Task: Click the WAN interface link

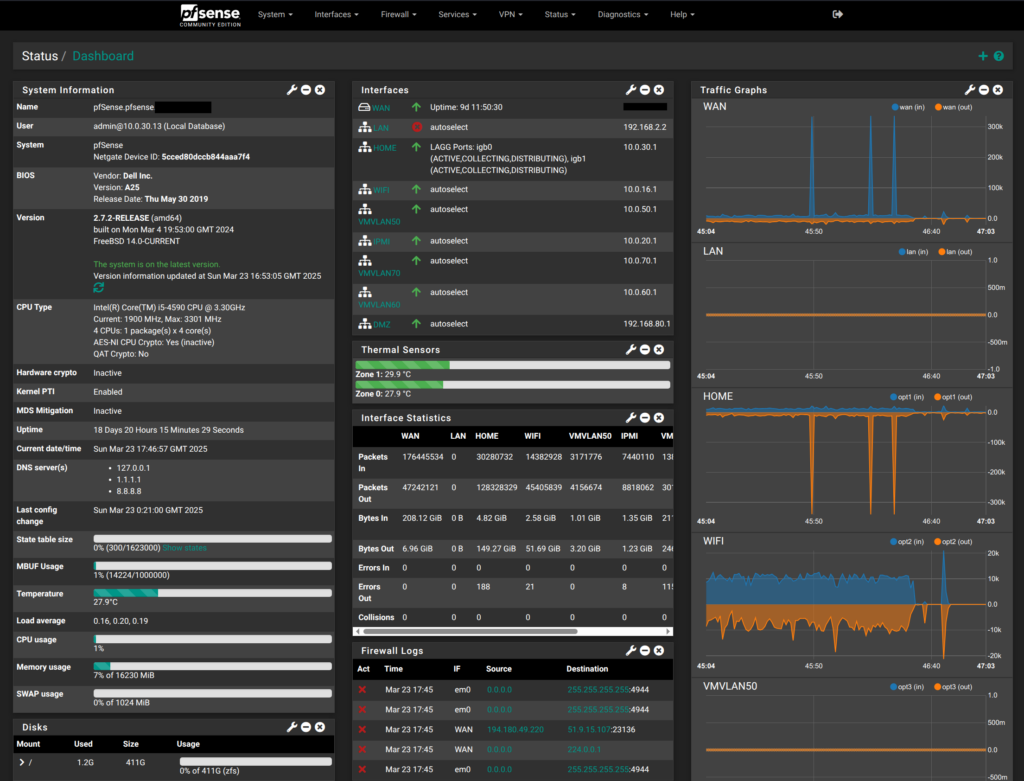Action: pyautogui.click(x=382, y=107)
